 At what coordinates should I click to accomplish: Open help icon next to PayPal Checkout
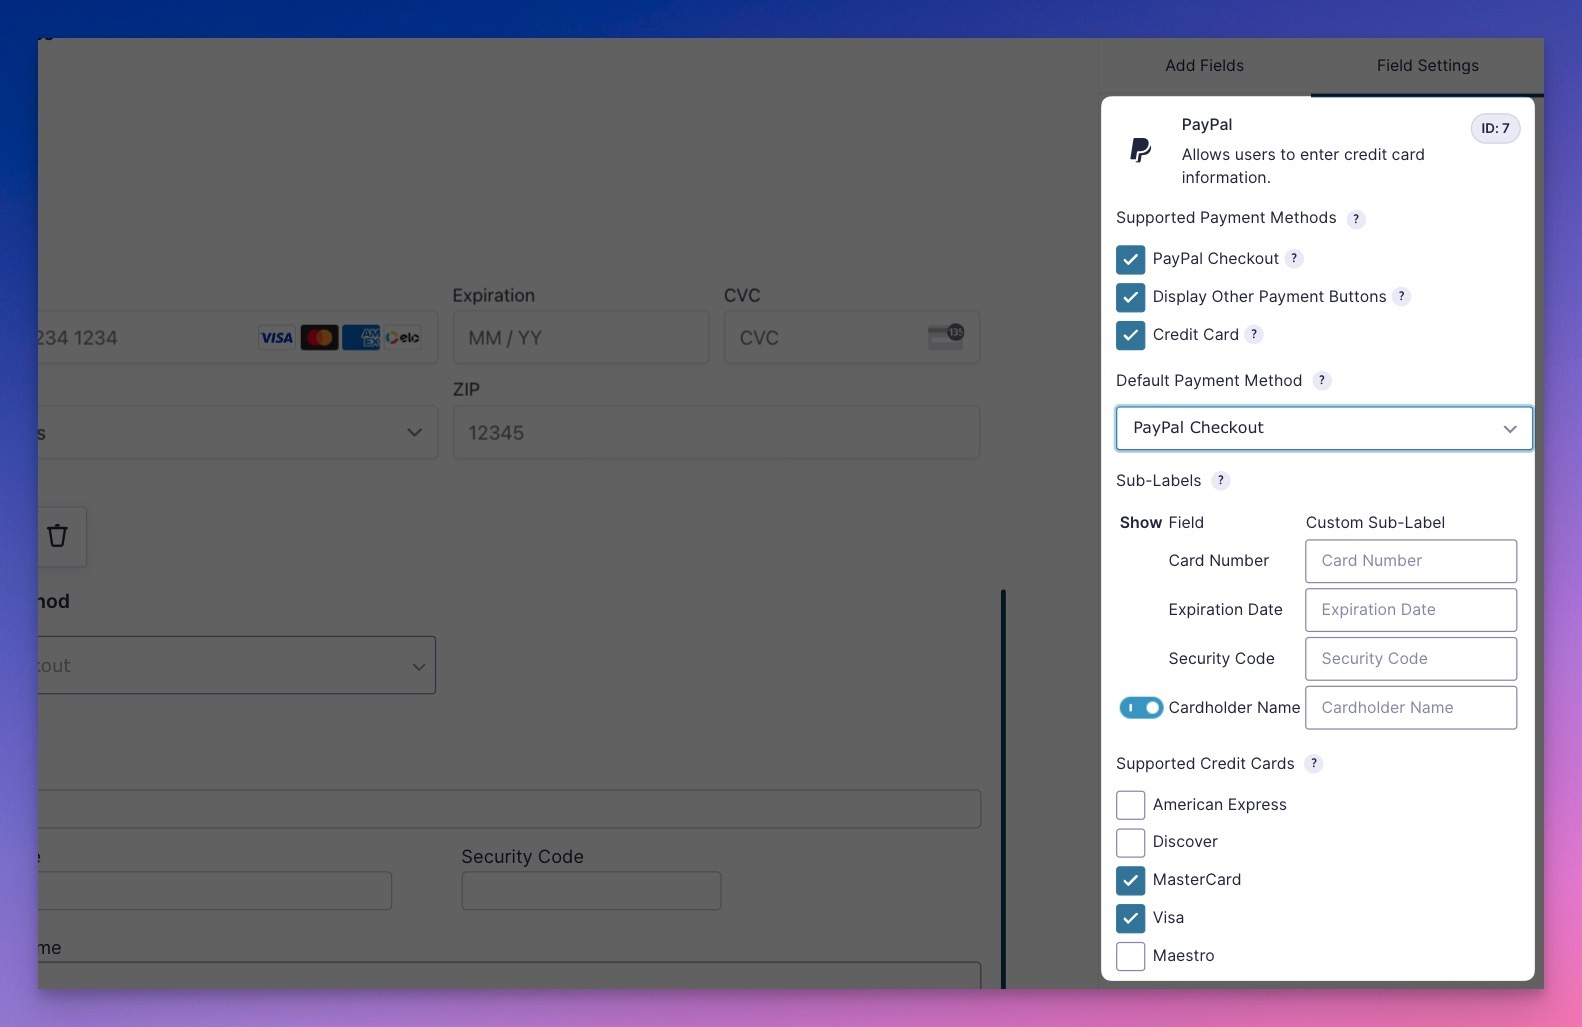(x=1294, y=258)
